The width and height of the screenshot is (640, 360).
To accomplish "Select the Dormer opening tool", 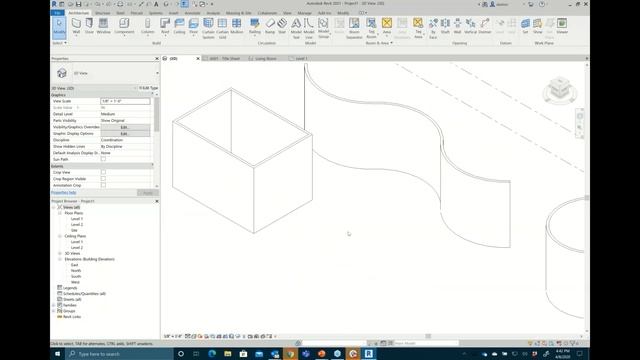I will (x=484, y=26).
